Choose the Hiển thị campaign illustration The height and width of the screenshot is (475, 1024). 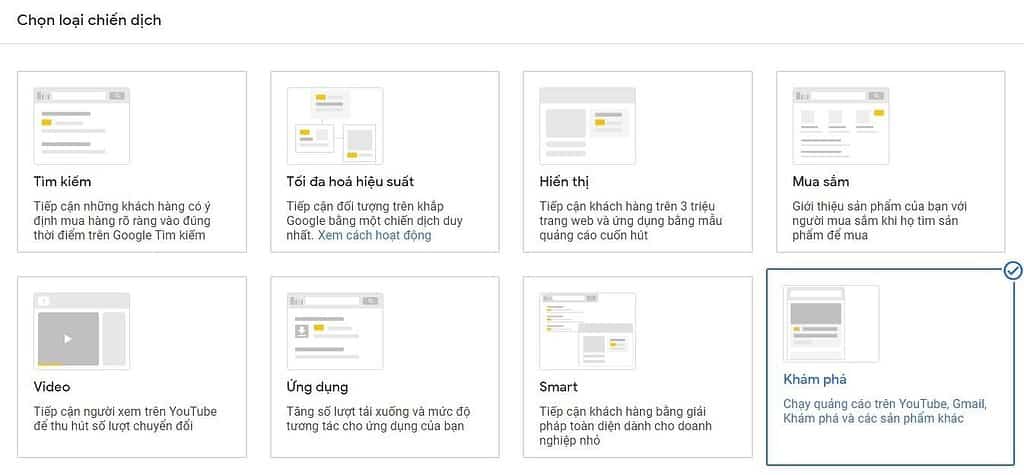588,125
